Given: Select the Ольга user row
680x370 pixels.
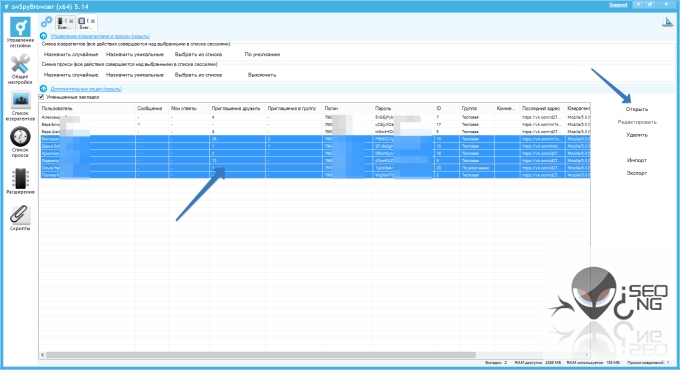Looking at the screenshot, I should (315, 168).
